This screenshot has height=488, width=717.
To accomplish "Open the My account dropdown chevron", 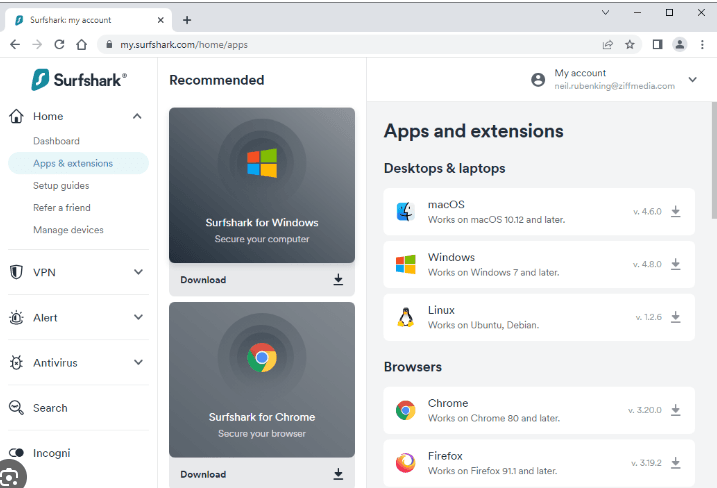I will 693,80.
